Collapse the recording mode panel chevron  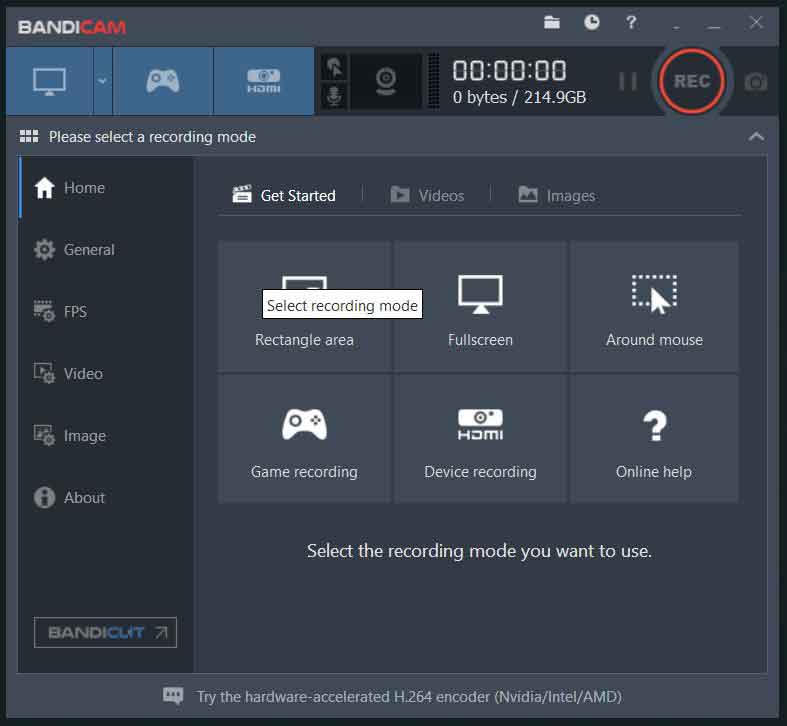click(756, 137)
